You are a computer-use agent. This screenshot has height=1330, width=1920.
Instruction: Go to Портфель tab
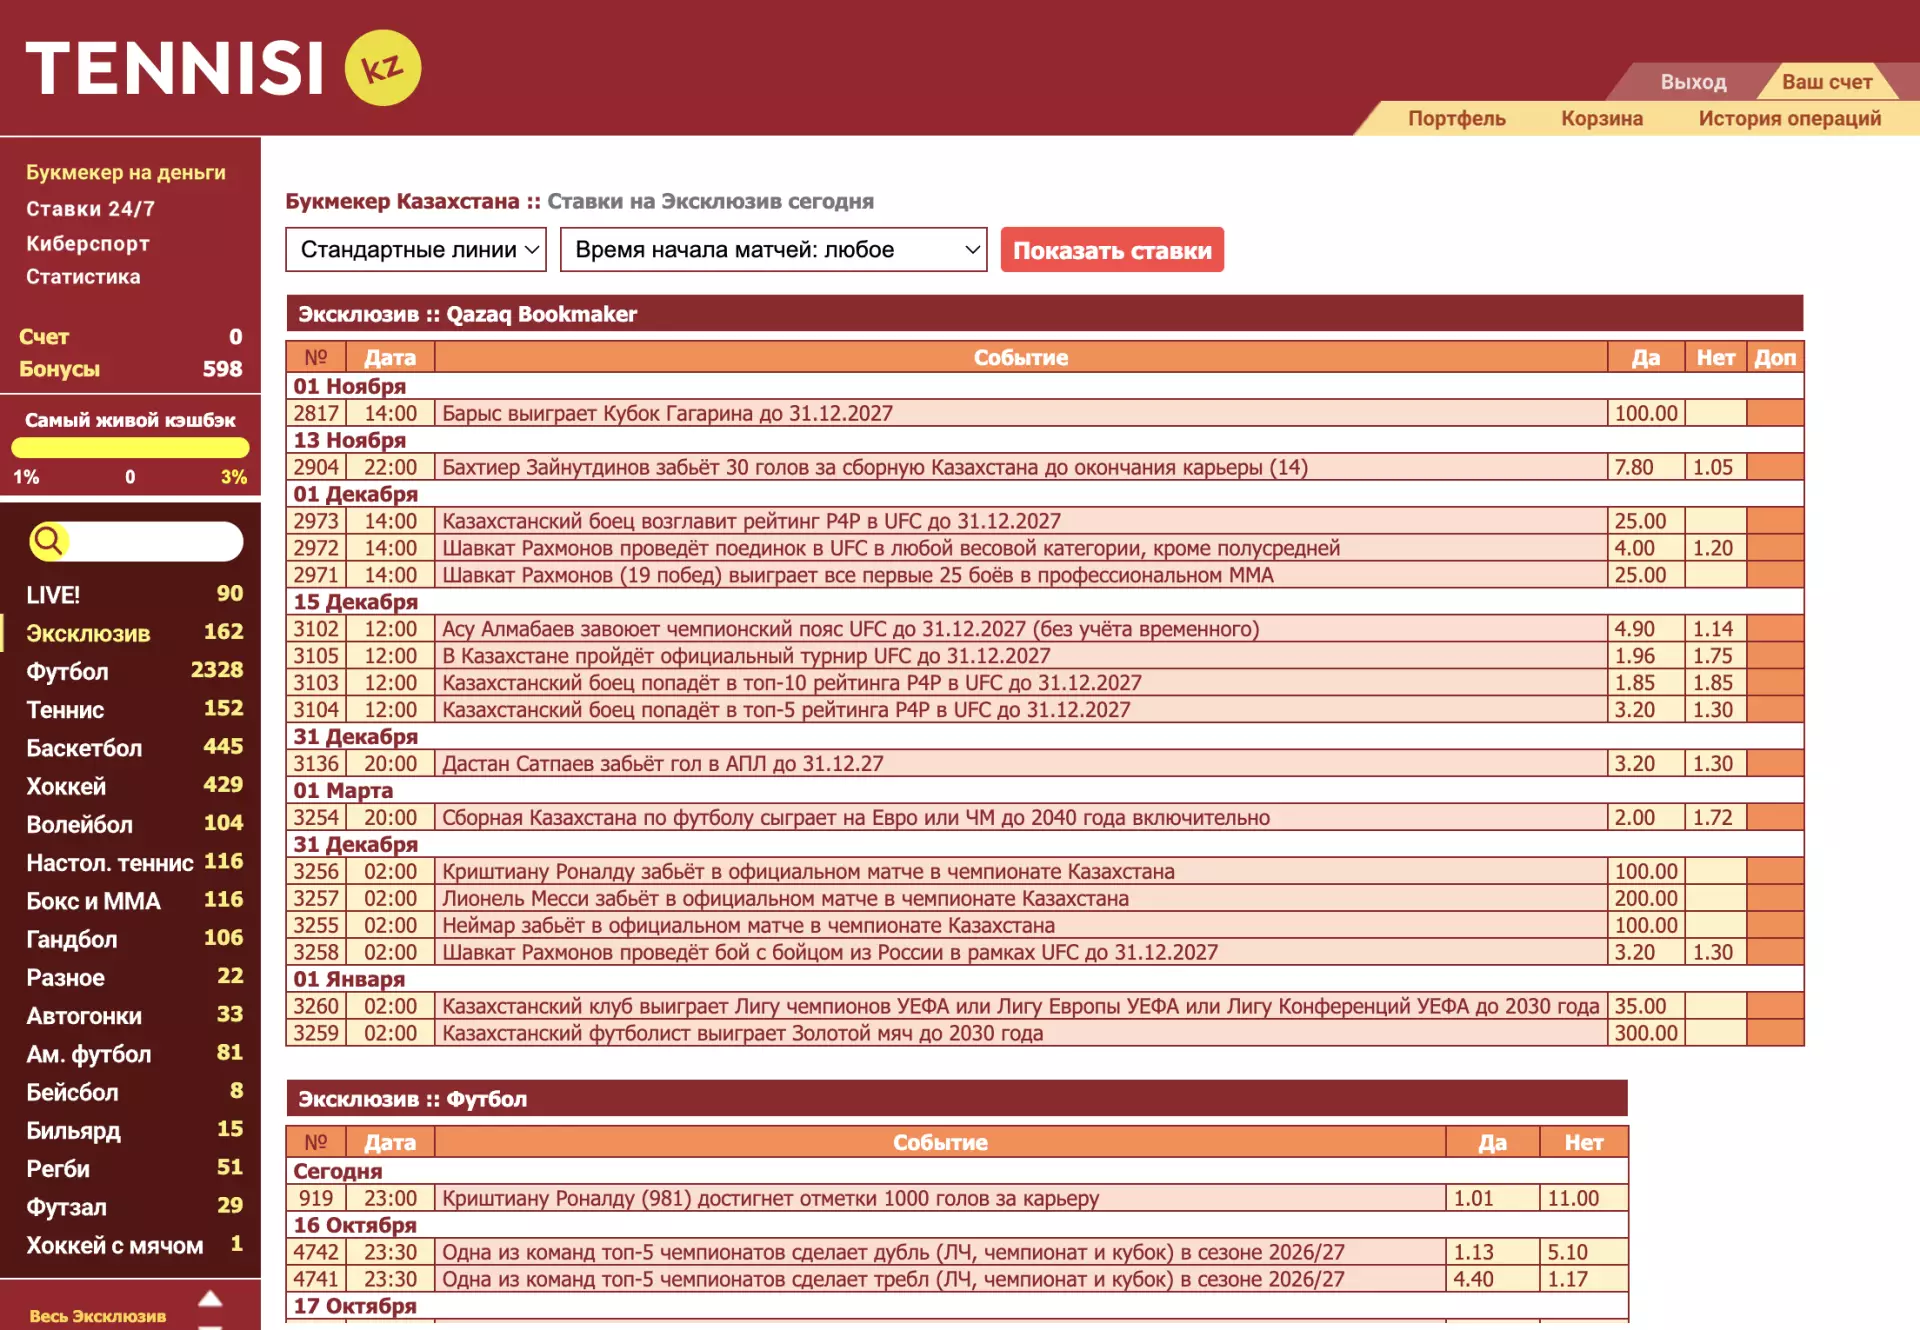tap(1456, 118)
